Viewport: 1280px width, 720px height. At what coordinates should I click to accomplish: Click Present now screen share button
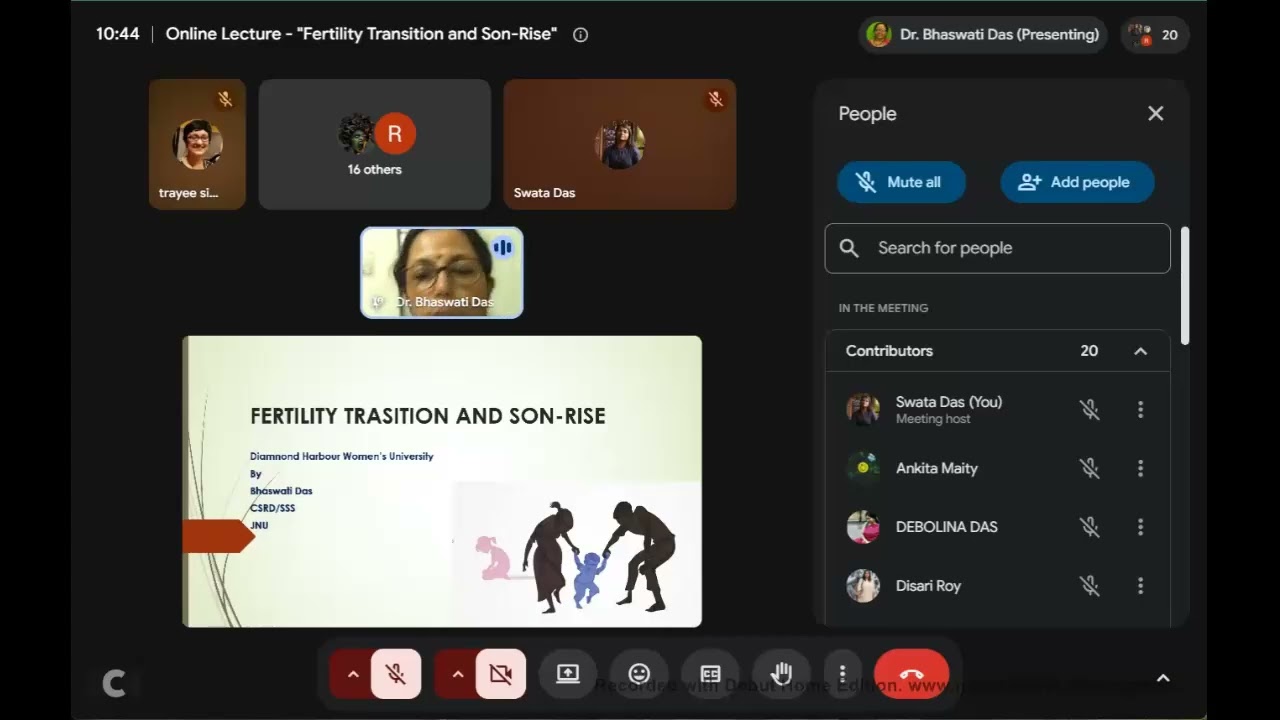(x=568, y=674)
